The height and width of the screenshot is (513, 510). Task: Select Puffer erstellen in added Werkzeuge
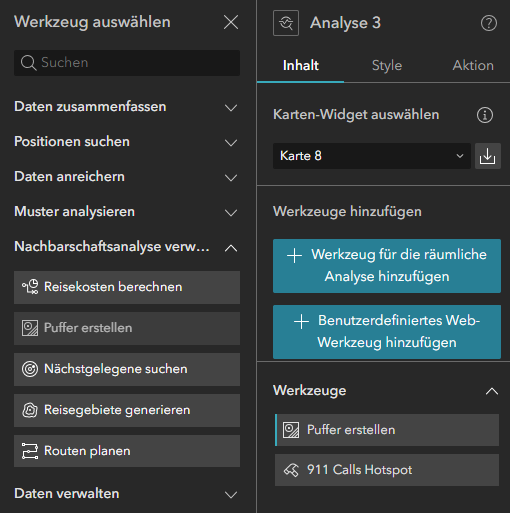coord(387,430)
